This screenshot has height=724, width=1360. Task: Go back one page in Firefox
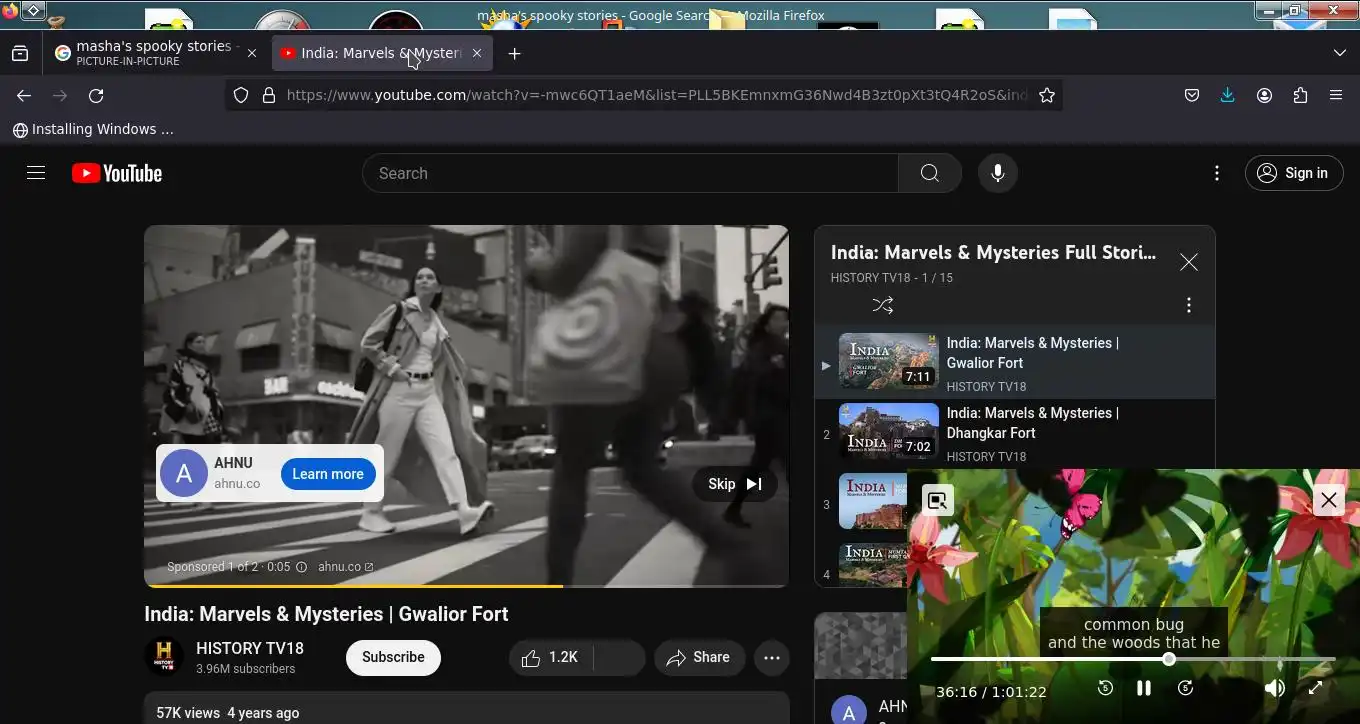click(24, 95)
